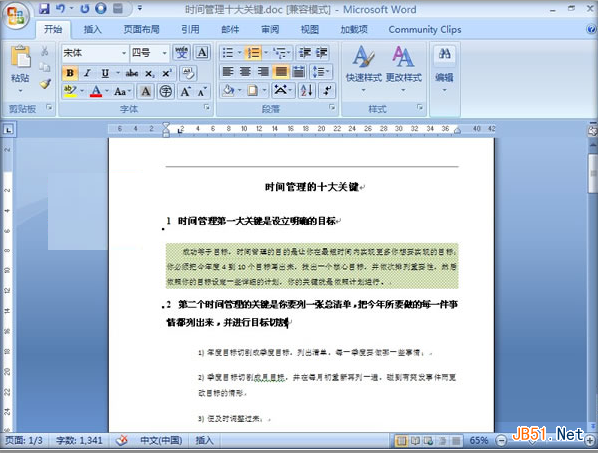The width and height of the screenshot is (598, 453).
Task: Open the 开始 ribbon tab
Action: [x=53, y=29]
